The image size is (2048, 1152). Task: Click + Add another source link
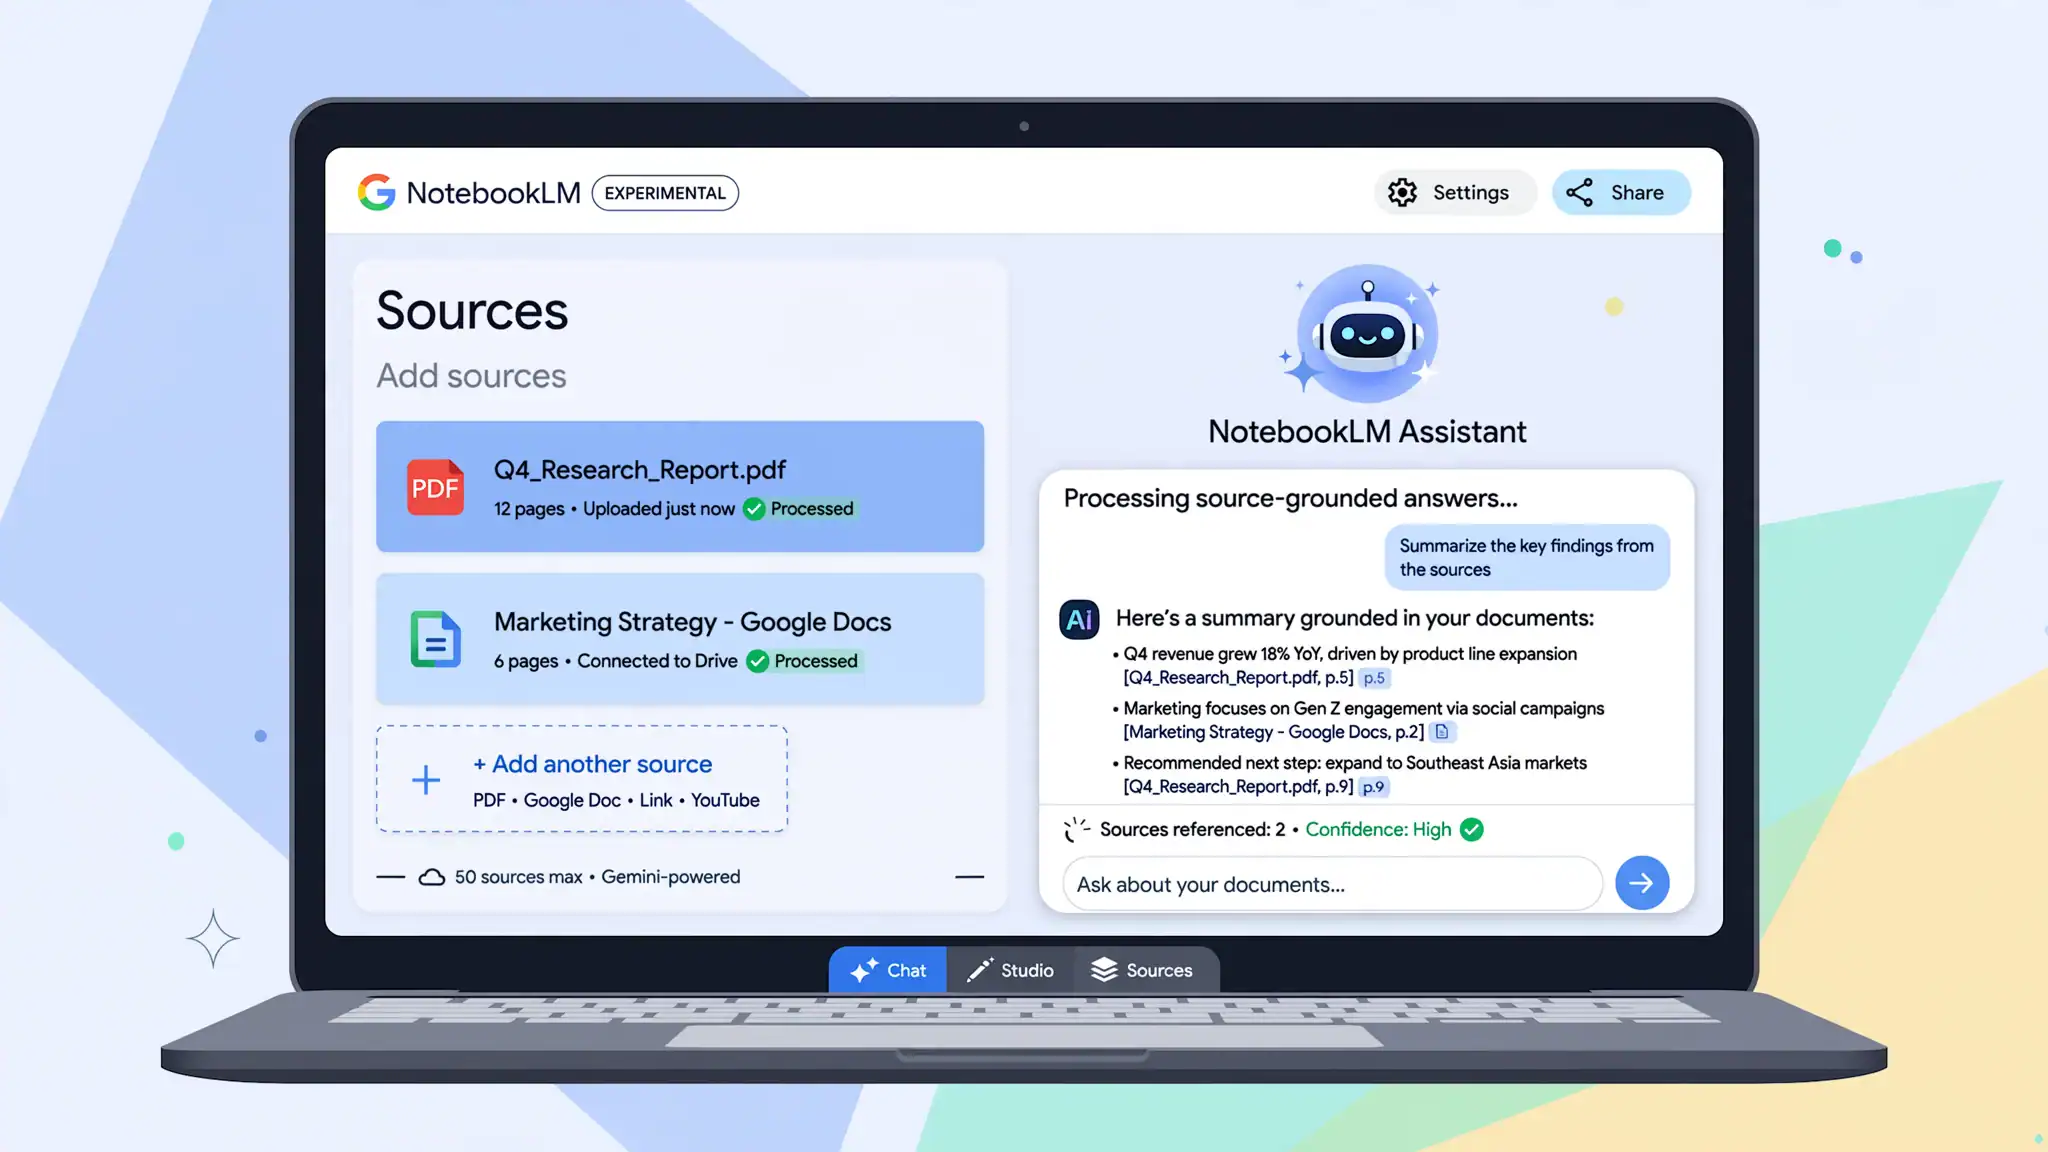coord(592,764)
